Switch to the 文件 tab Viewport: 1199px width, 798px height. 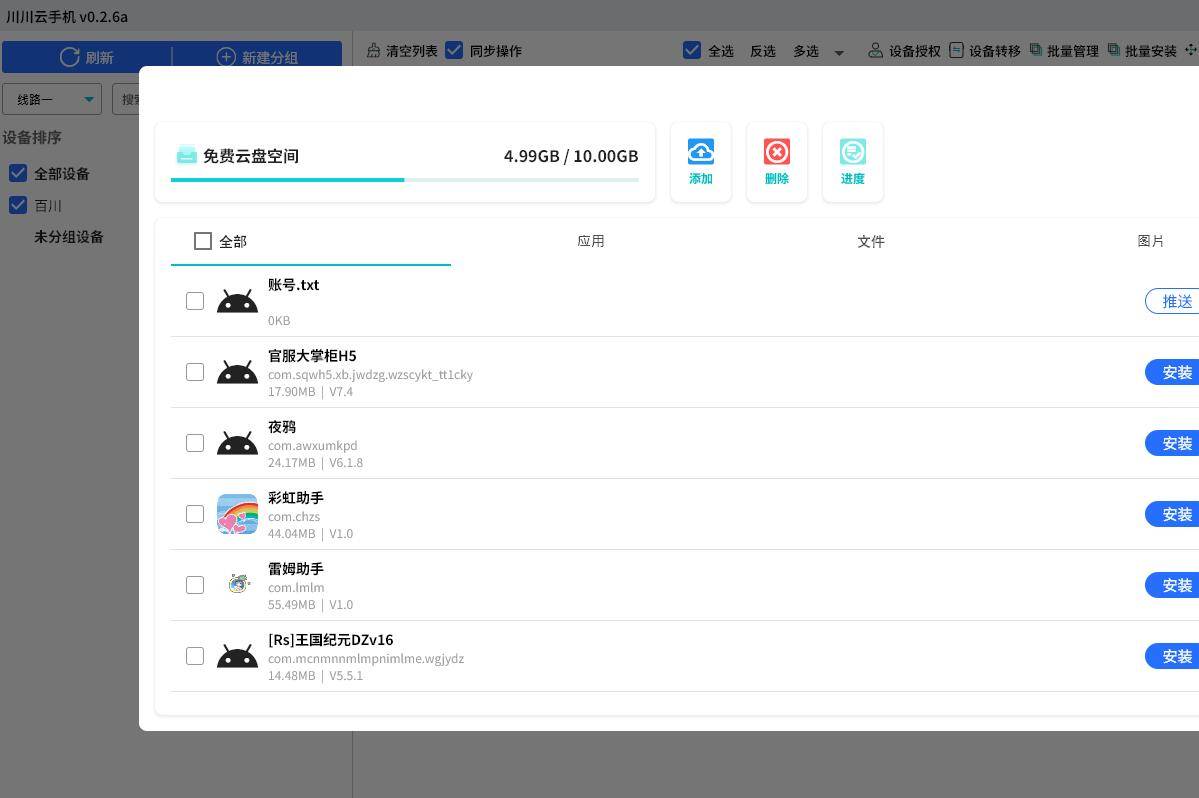point(870,242)
